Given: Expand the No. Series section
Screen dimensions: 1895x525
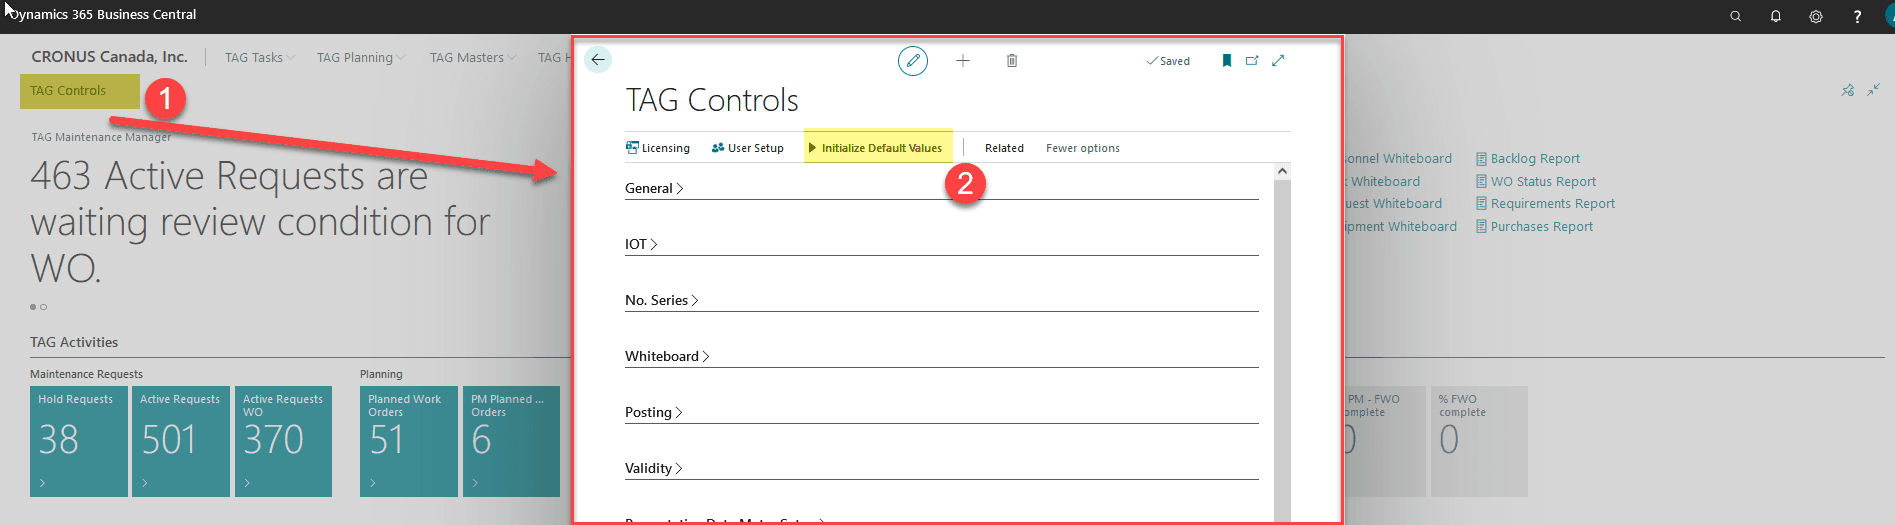Looking at the screenshot, I should coord(662,300).
